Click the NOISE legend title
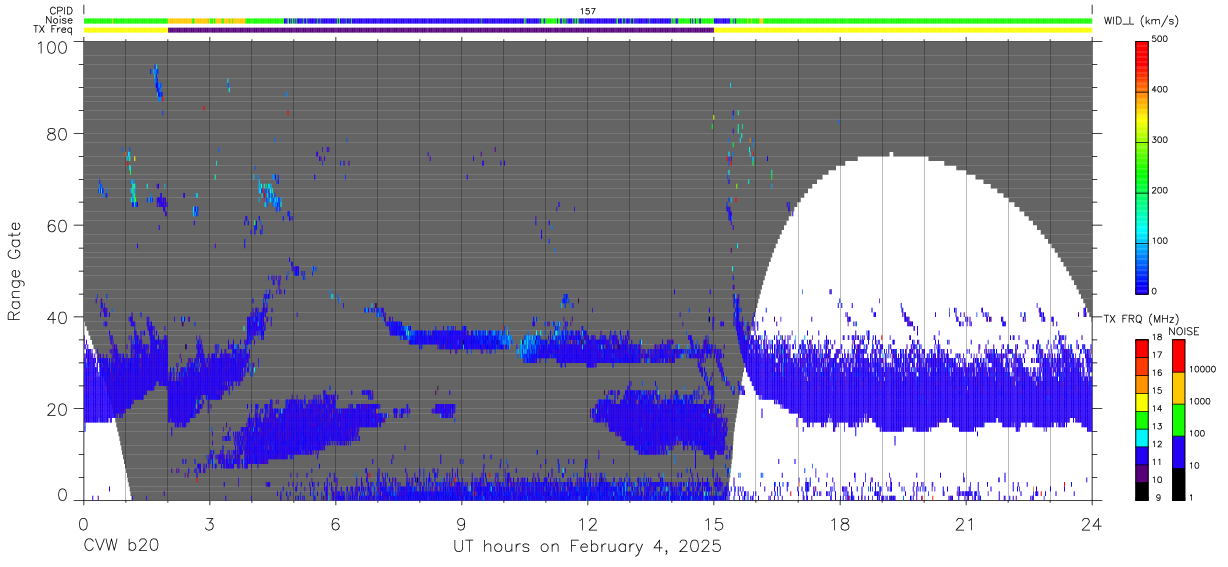This screenshot has height=567, width=1228. [1184, 331]
